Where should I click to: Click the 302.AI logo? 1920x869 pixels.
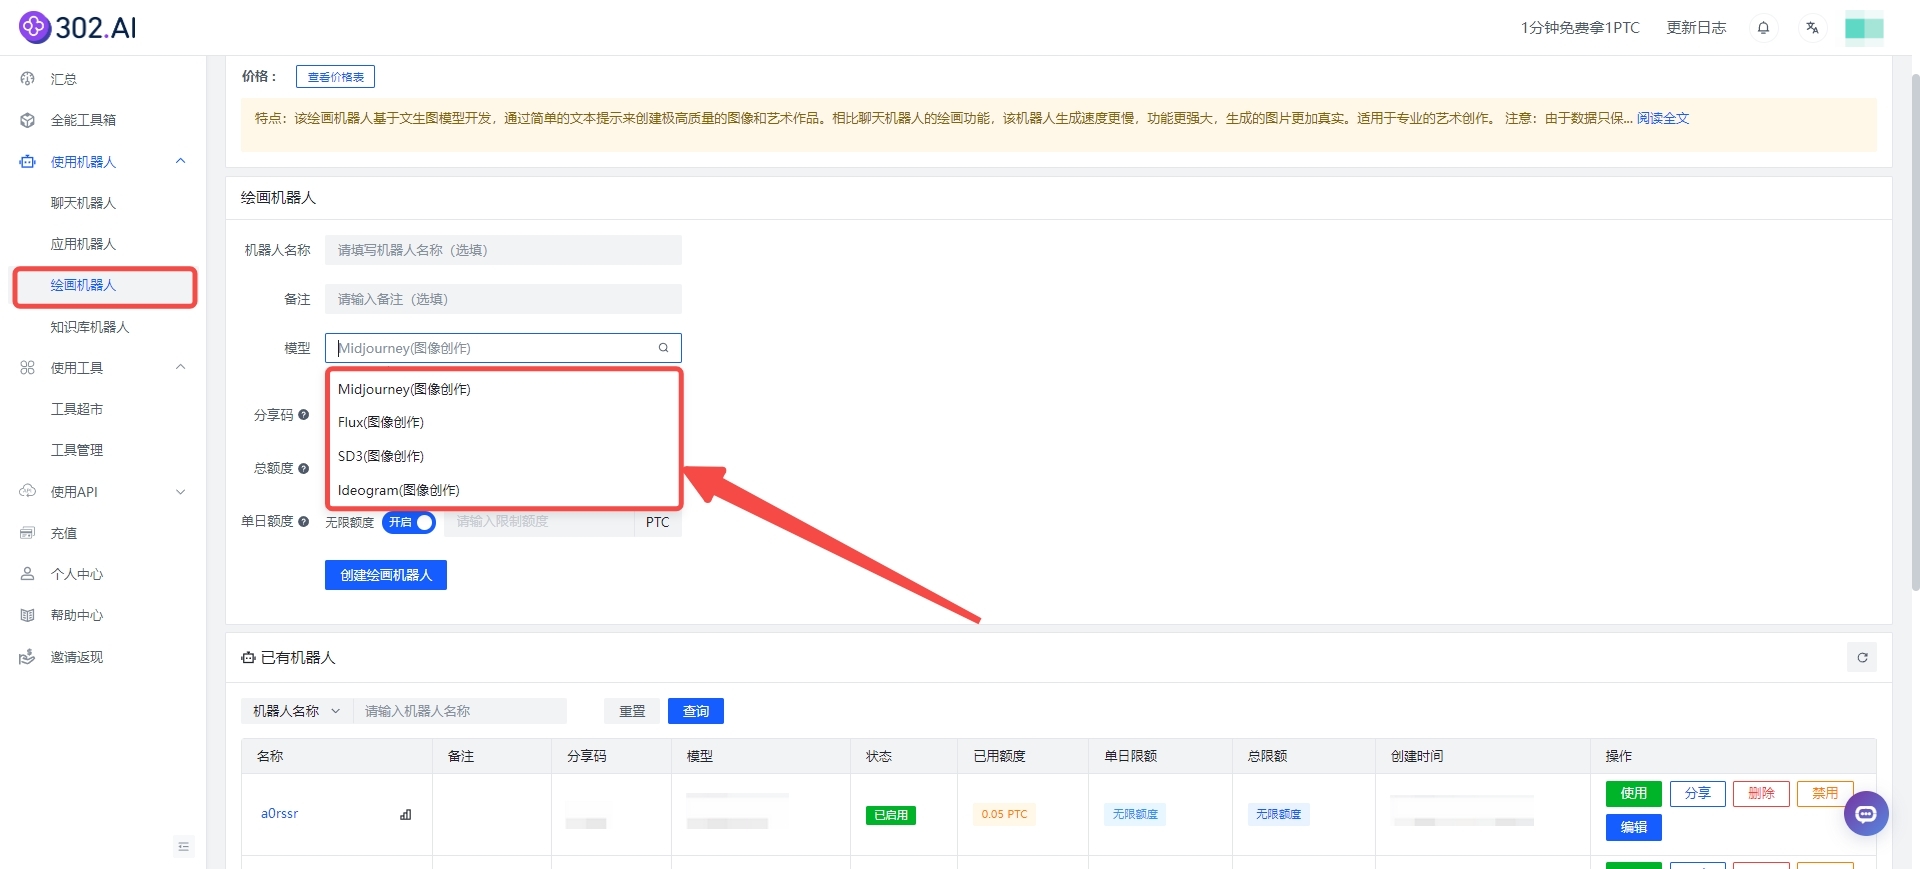coord(78,27)
